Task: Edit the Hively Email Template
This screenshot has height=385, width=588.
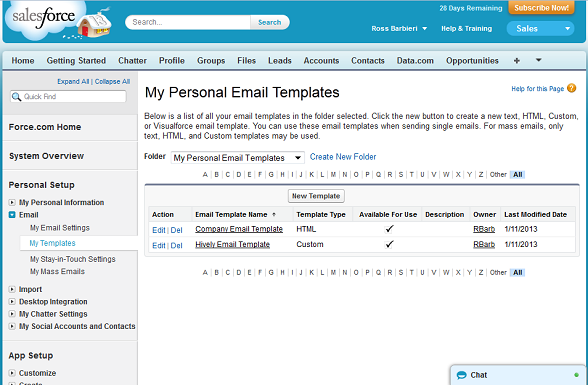Action: point(159,246)
